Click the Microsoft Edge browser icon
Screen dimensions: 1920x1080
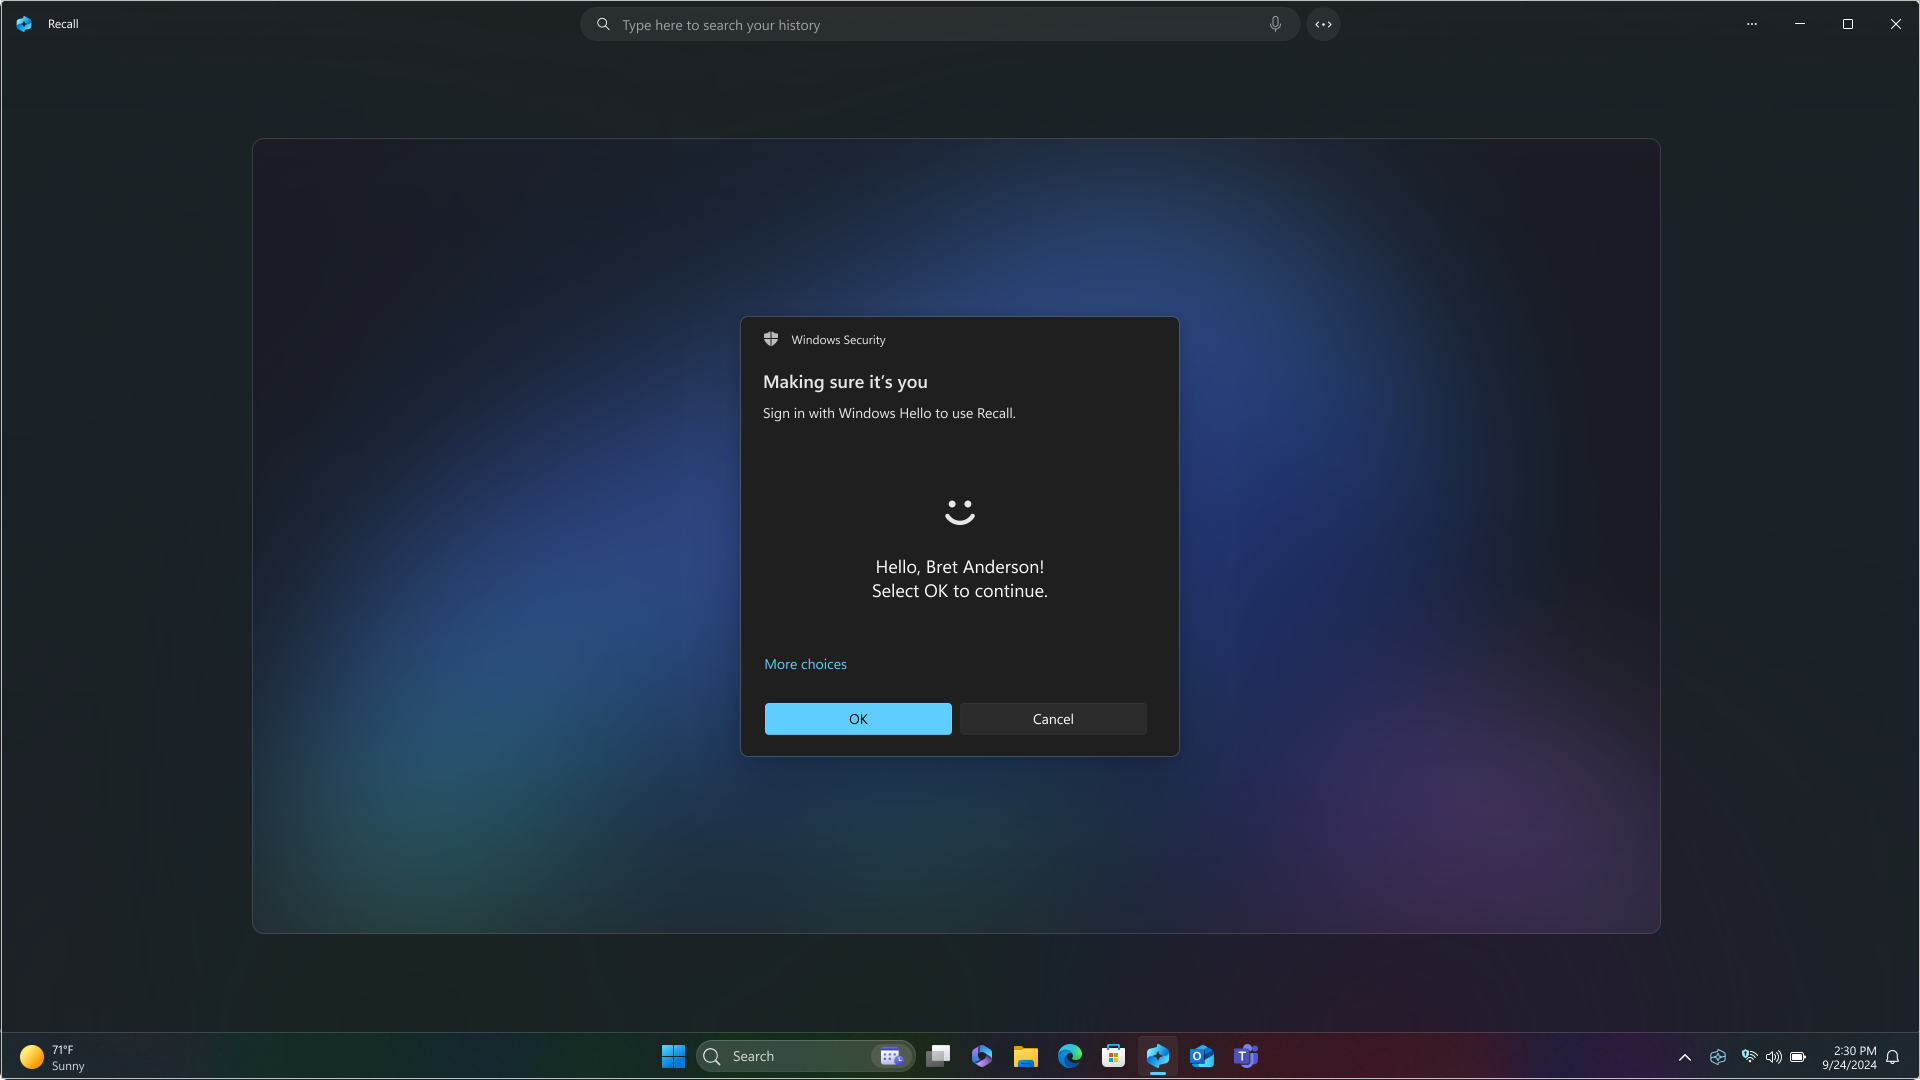pos(1069,1056)
